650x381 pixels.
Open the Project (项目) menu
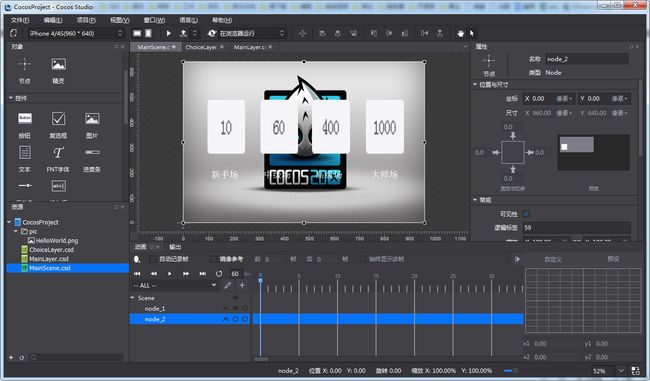(x=86, y=20)
